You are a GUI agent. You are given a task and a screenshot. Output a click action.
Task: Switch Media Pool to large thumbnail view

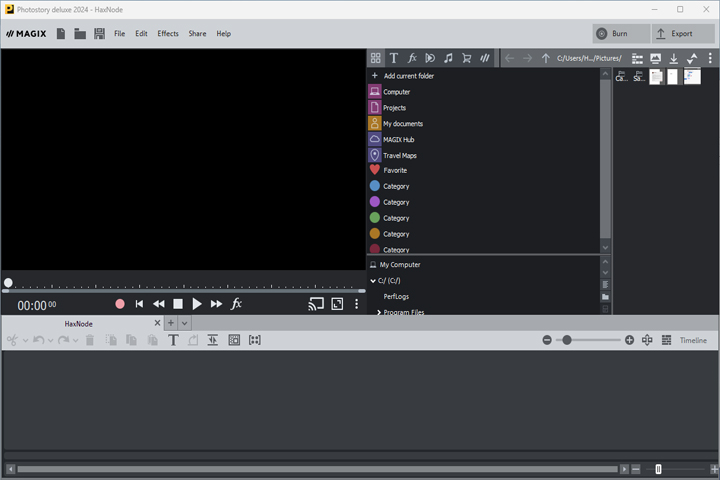pyautogui.click(x=656, y=58)
